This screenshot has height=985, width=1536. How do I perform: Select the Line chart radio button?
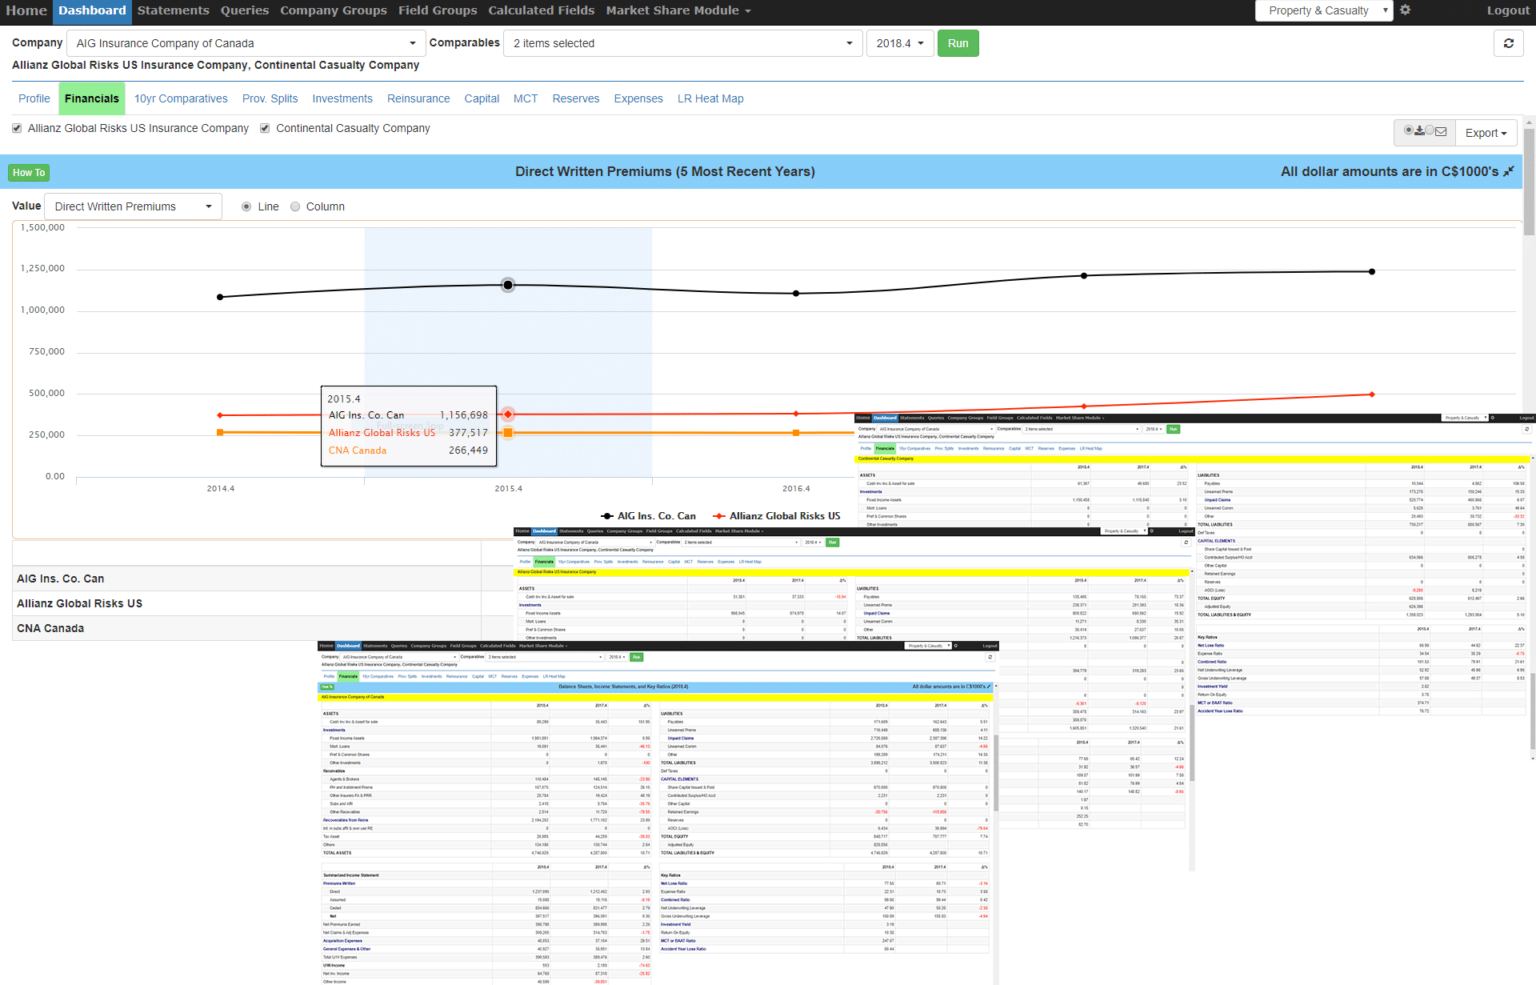[x=246, y=207]
